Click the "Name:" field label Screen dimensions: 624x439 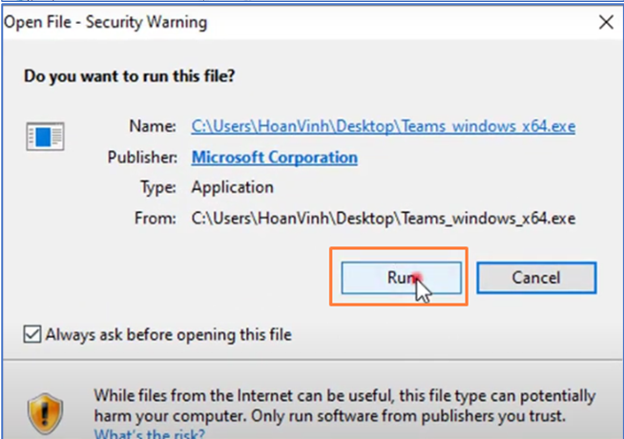[x=153, y=127]
